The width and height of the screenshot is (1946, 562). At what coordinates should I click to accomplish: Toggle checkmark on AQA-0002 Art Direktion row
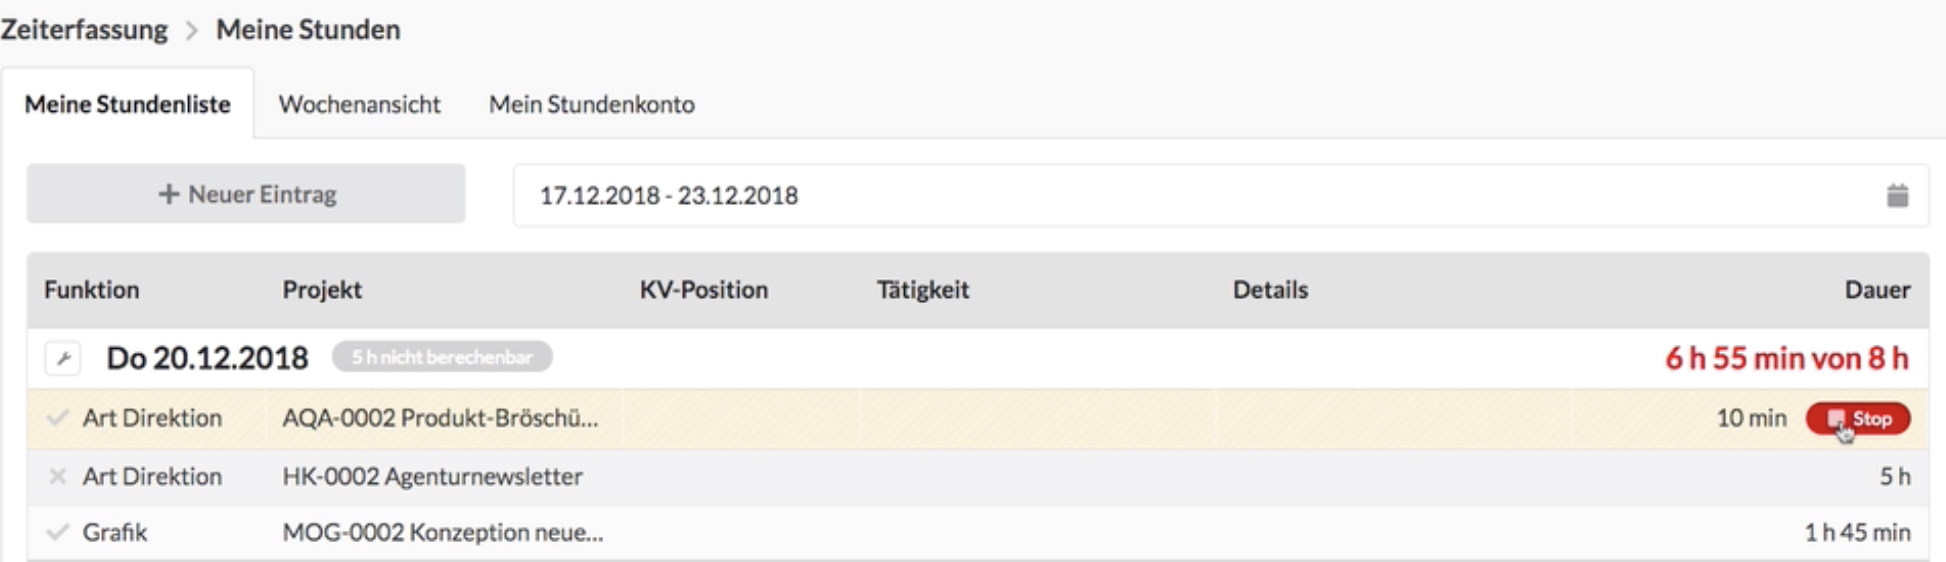pyautogui.click(x=58, y=418)
